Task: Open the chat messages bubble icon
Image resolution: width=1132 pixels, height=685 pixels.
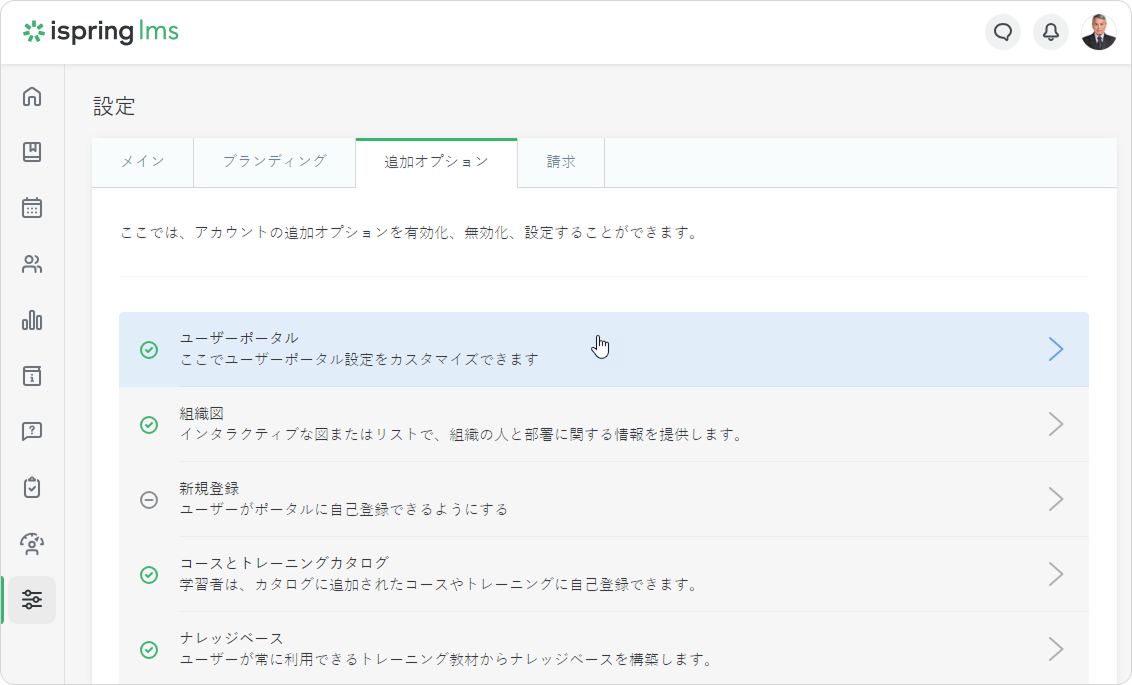Action: (x=1003, y=32)
